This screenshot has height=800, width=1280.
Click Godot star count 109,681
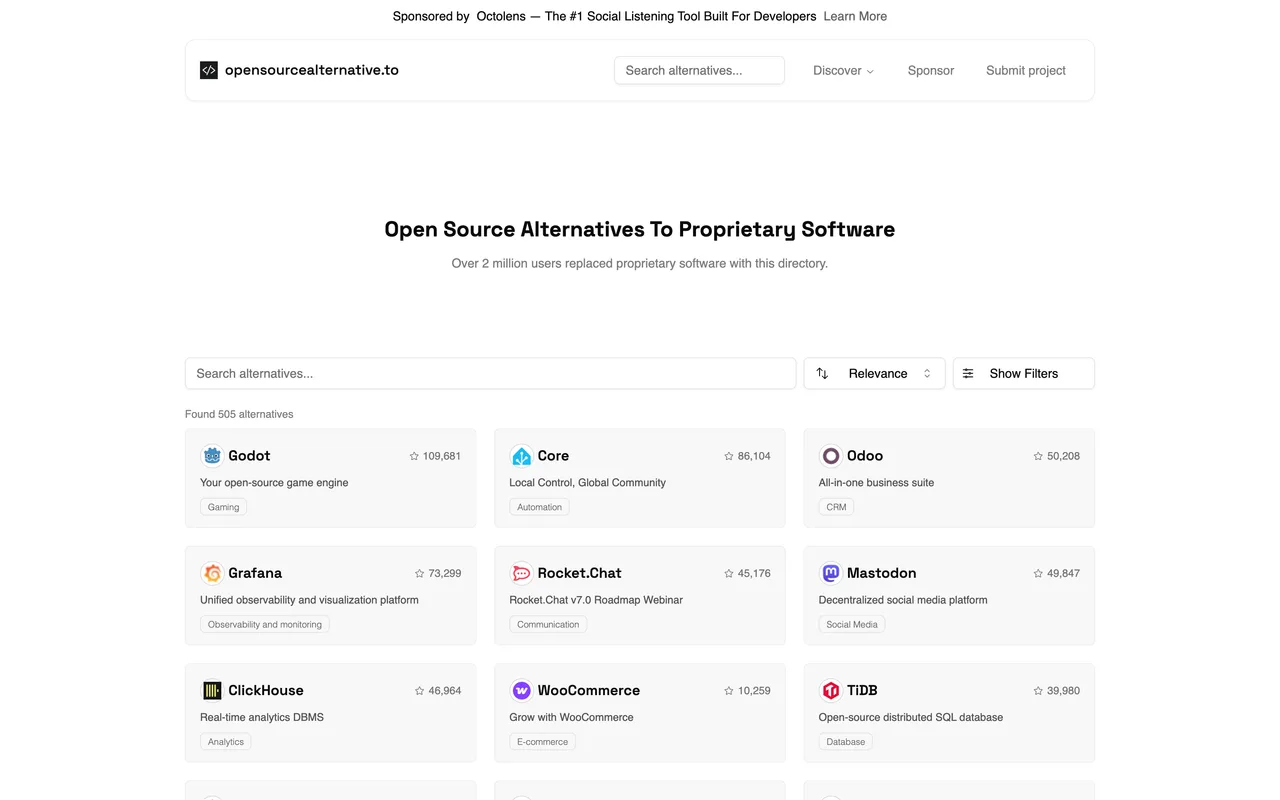pyautogui.click(x=442, y=456)
